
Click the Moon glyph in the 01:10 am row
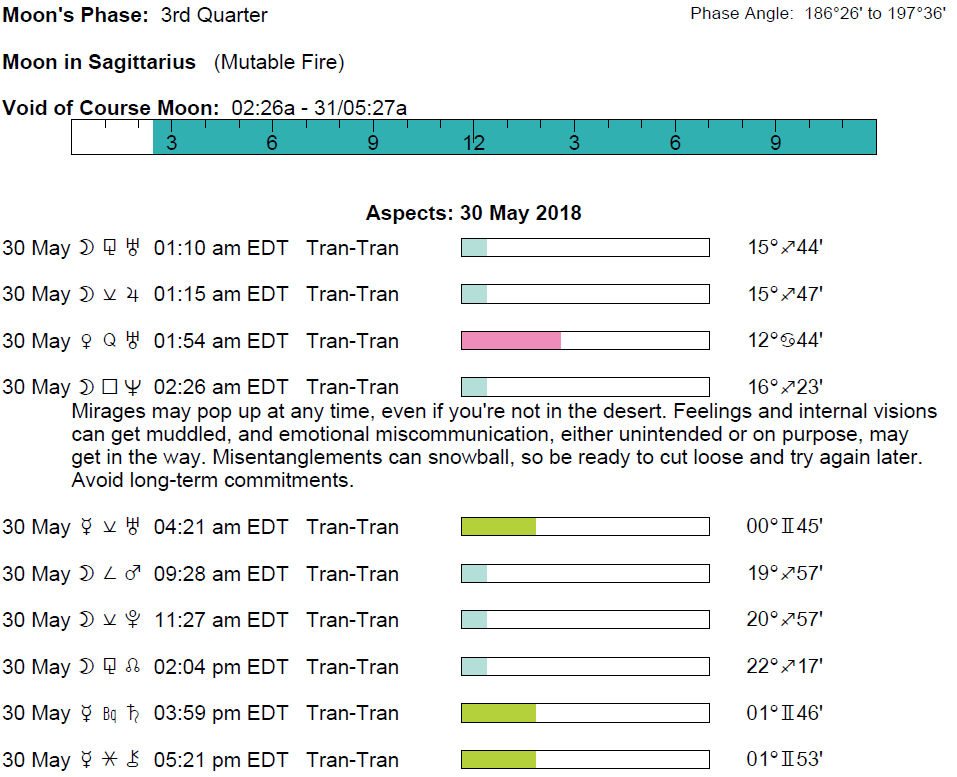click(87, 248)
